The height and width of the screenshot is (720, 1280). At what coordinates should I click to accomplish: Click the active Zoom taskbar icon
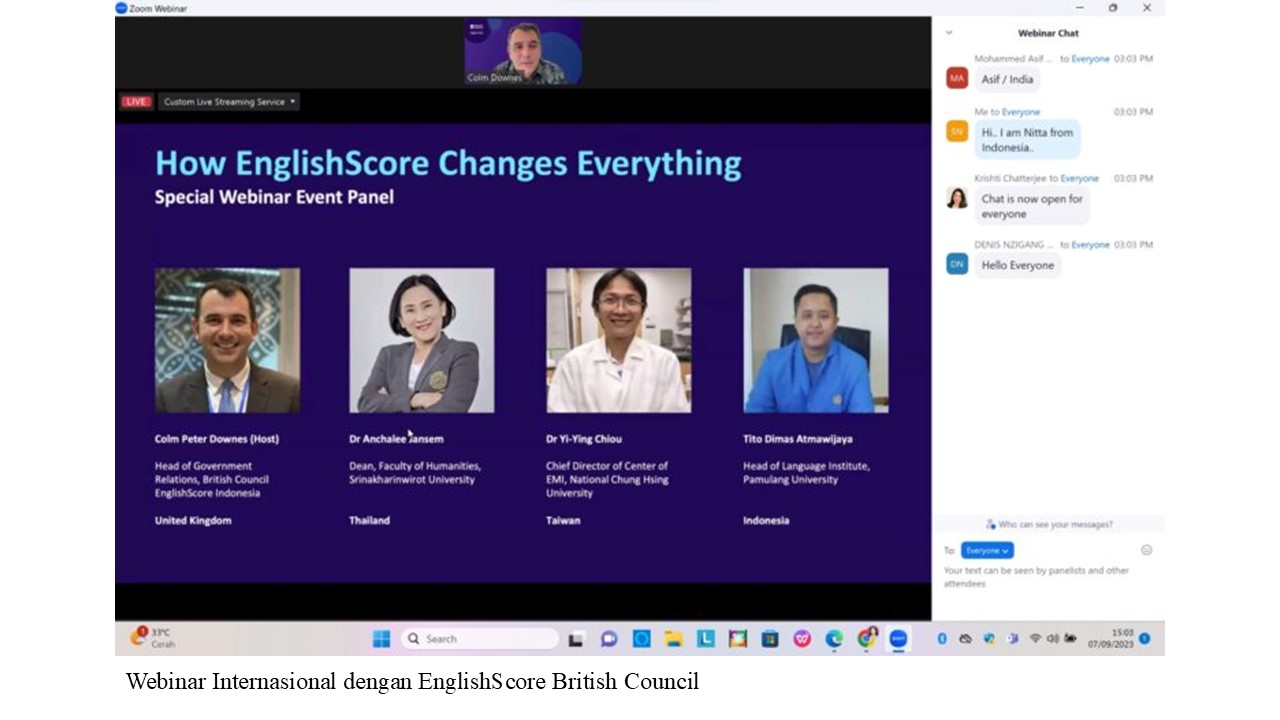(x=898, y=639)
